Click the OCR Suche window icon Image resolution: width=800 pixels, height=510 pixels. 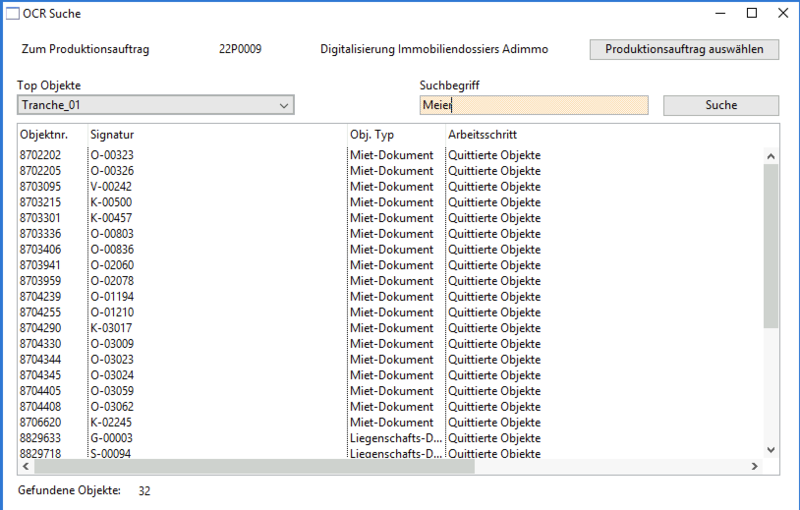point(13,14)
